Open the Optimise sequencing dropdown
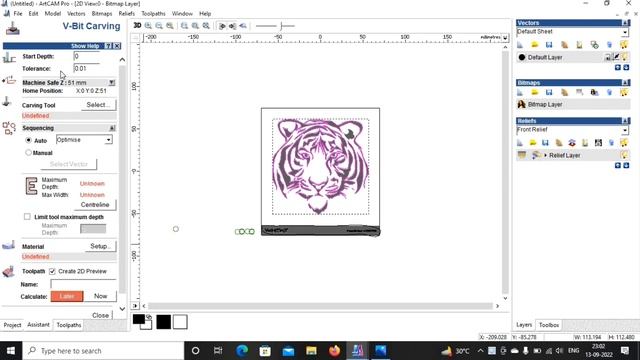Image resolution: width=640 pixels, height=360 pixels. point(108,140)
